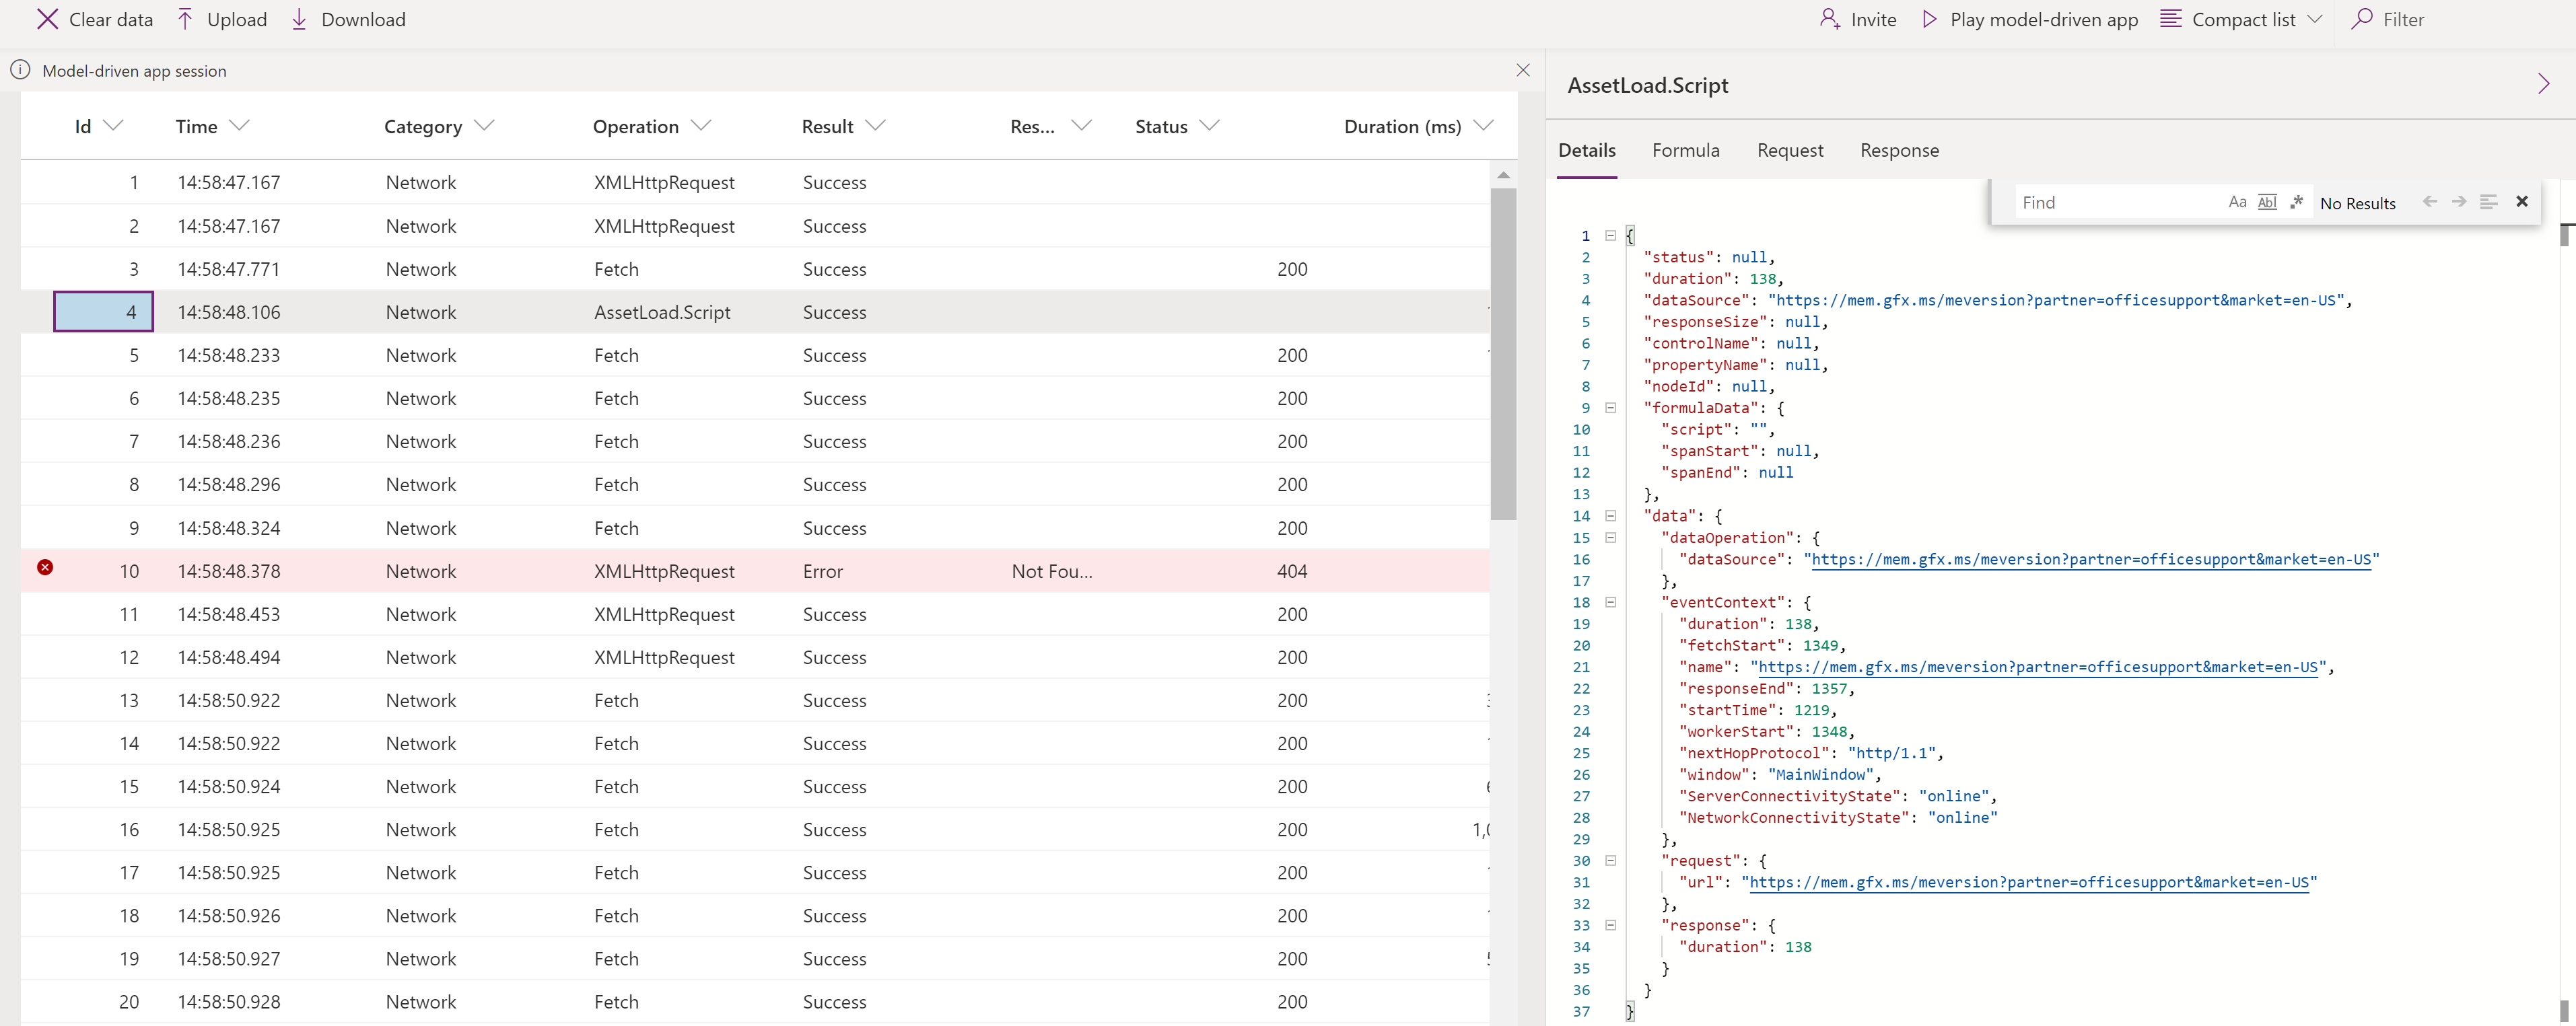The height and width of the screenshot is (1026, 2576).
Task: Switch to the Formula tab
Action: click(x=1684, y=149)
